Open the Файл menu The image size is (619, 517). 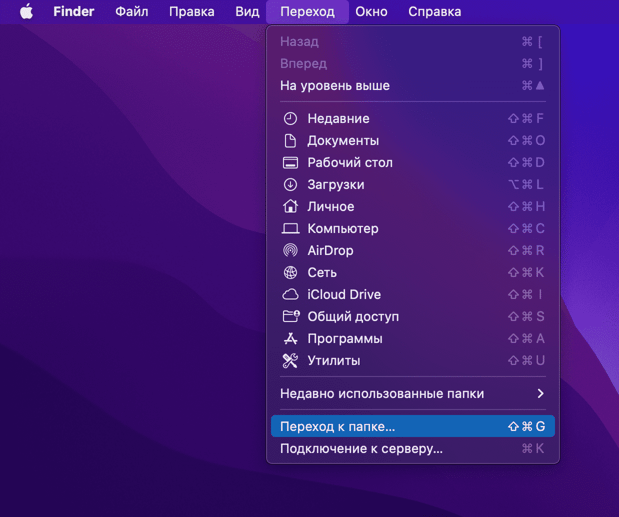click(x=132, y=11)
